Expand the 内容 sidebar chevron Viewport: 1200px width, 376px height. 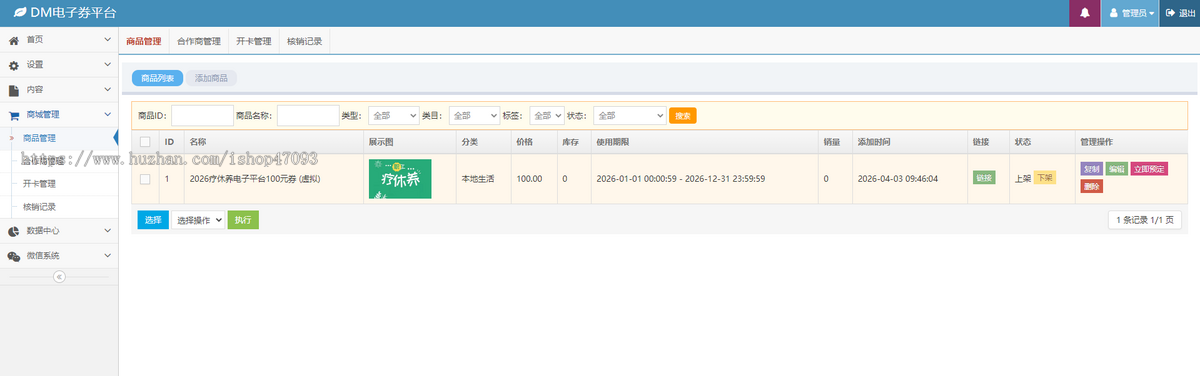point(107,90)
